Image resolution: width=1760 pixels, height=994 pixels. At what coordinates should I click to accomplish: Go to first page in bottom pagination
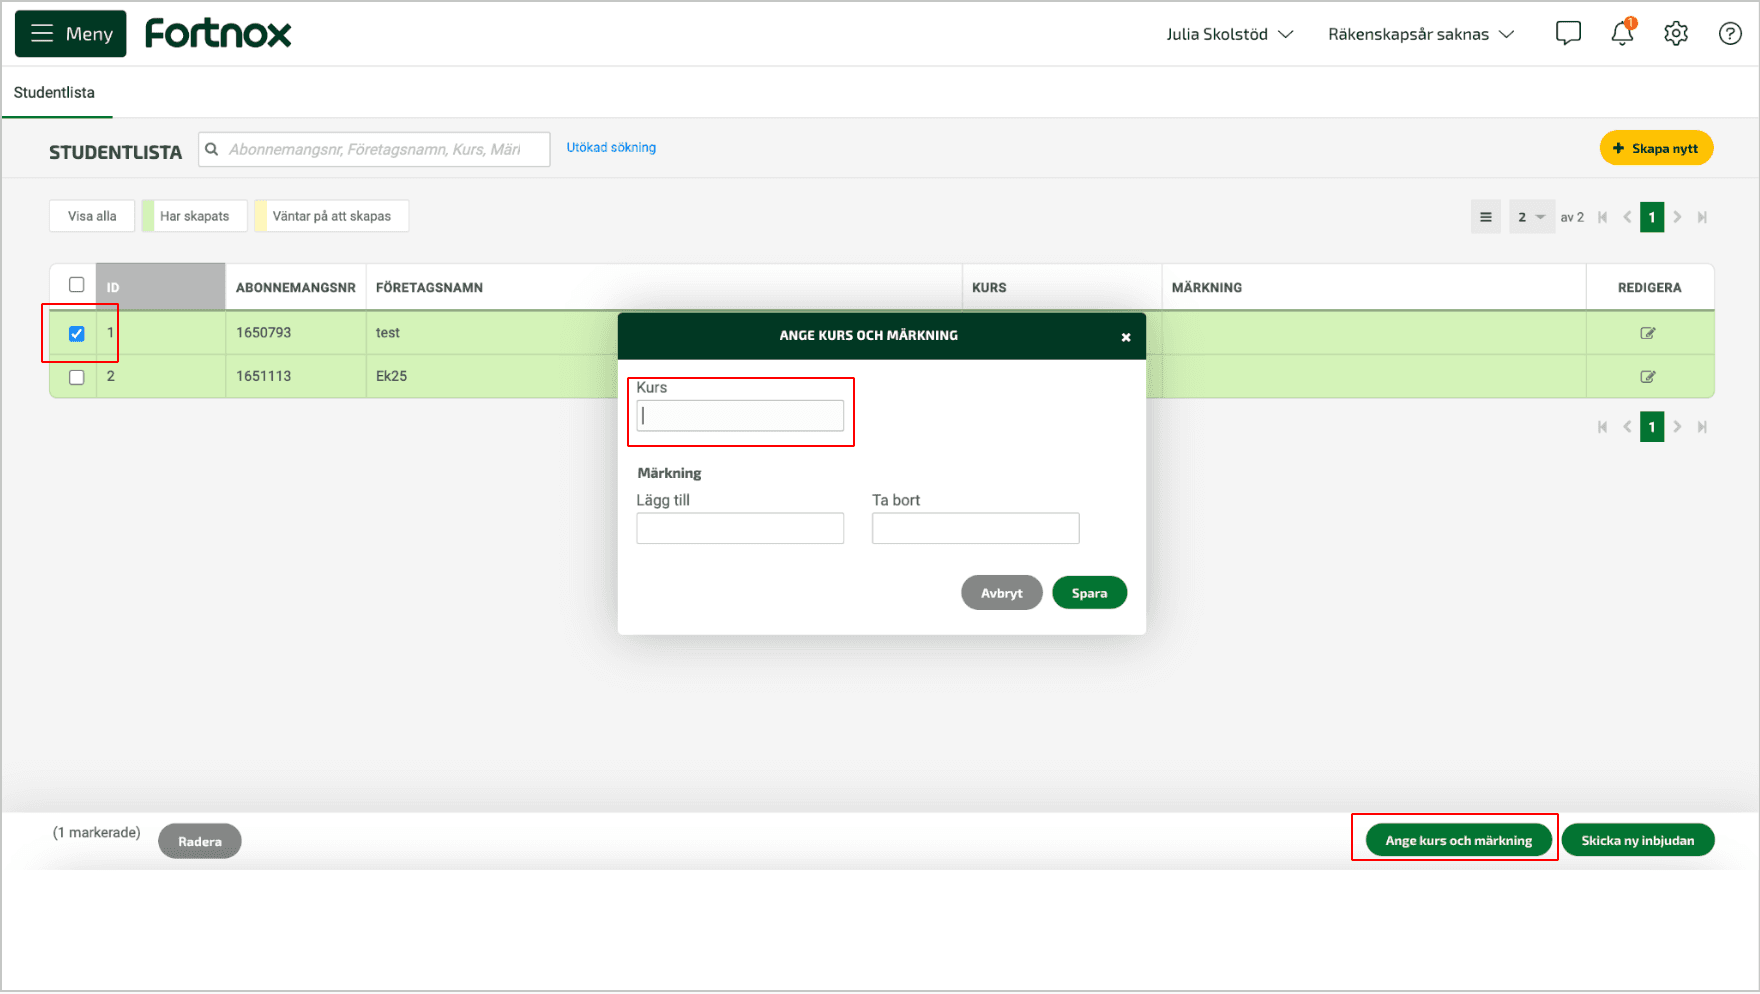coord(1603,427)
